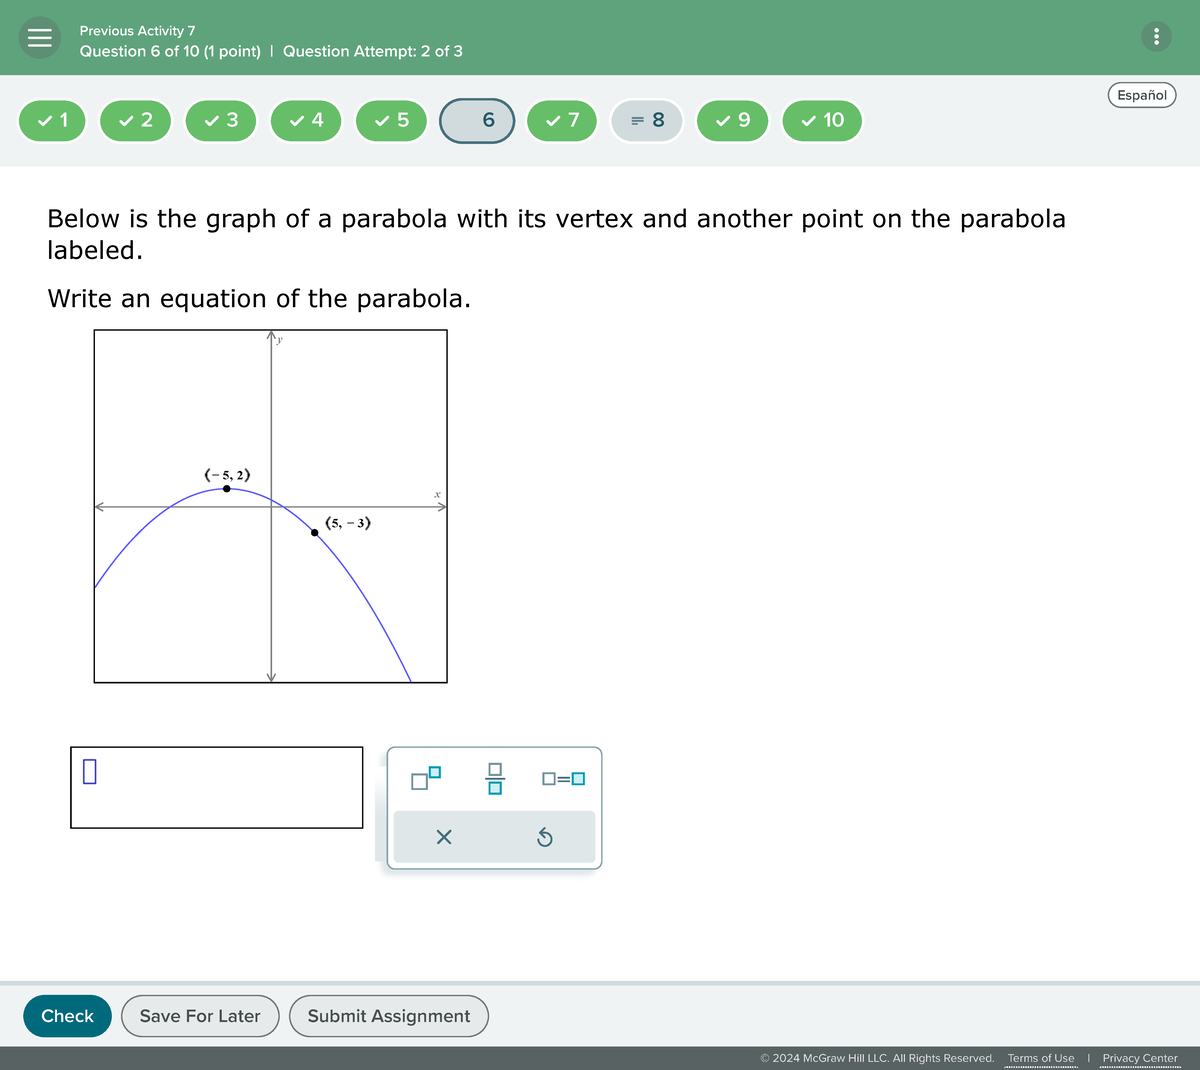Open the three-dot options menu

click(1157, 36)
